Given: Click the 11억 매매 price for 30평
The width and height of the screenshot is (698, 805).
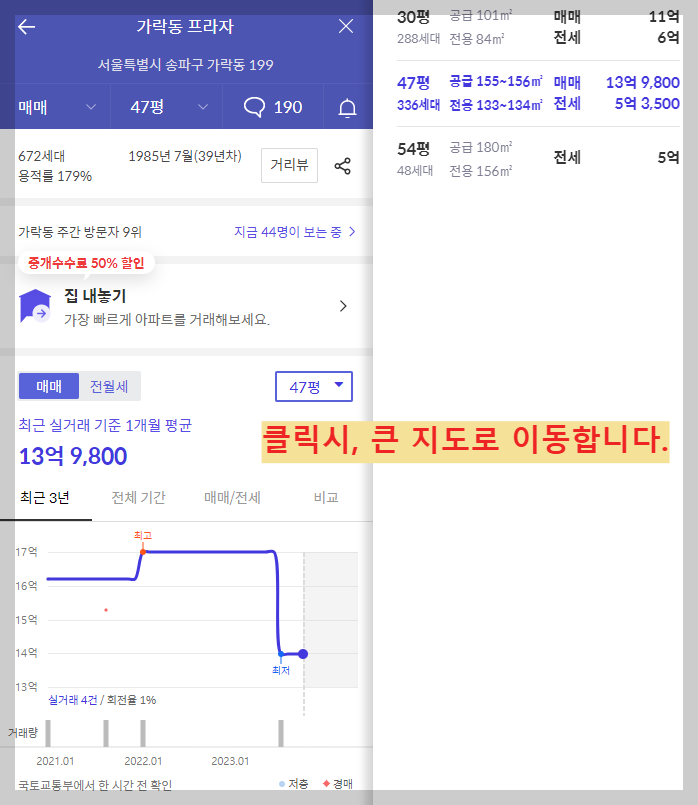Looking at the screenshot, I should 664,16.
